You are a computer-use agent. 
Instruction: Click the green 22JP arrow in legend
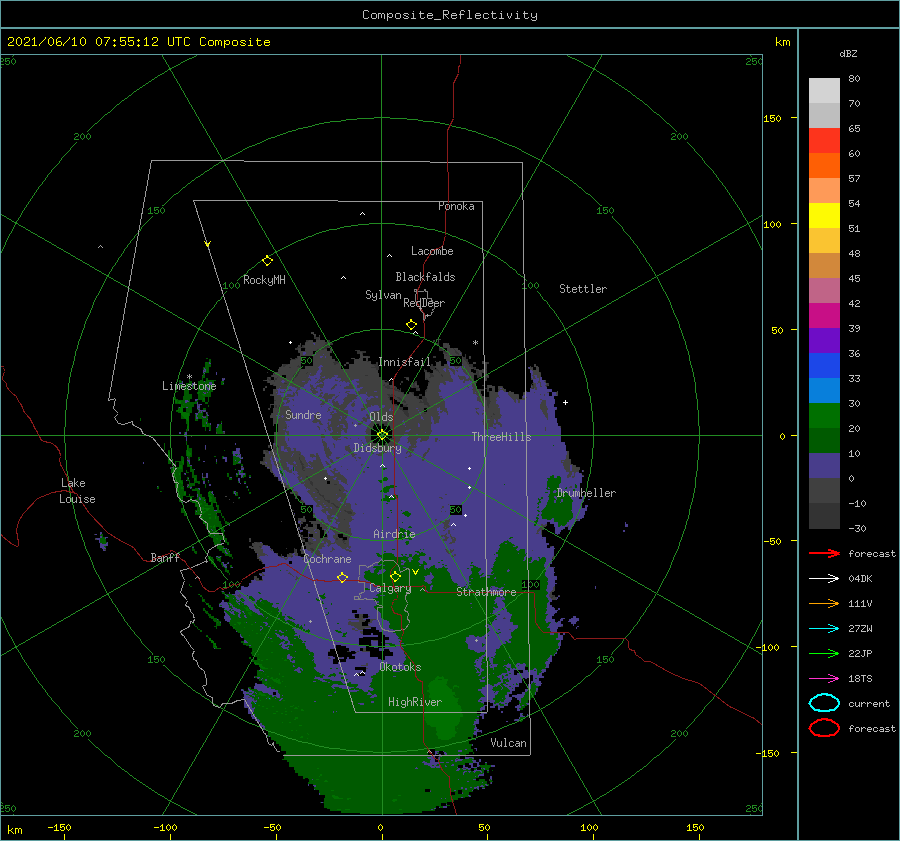824,653
